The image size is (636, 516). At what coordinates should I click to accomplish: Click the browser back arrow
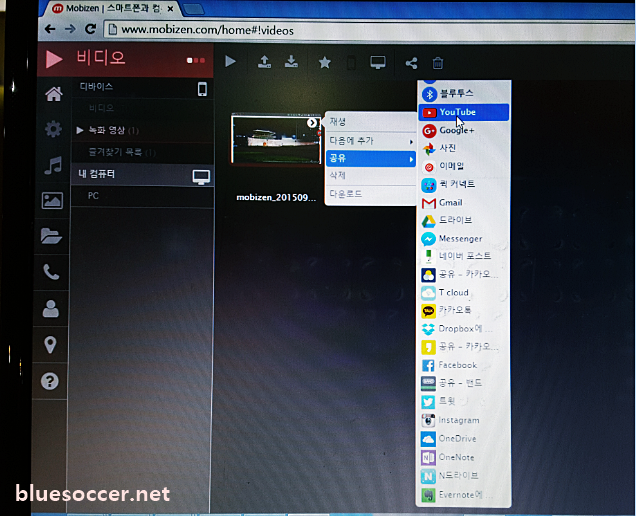(x=50, y=29)
